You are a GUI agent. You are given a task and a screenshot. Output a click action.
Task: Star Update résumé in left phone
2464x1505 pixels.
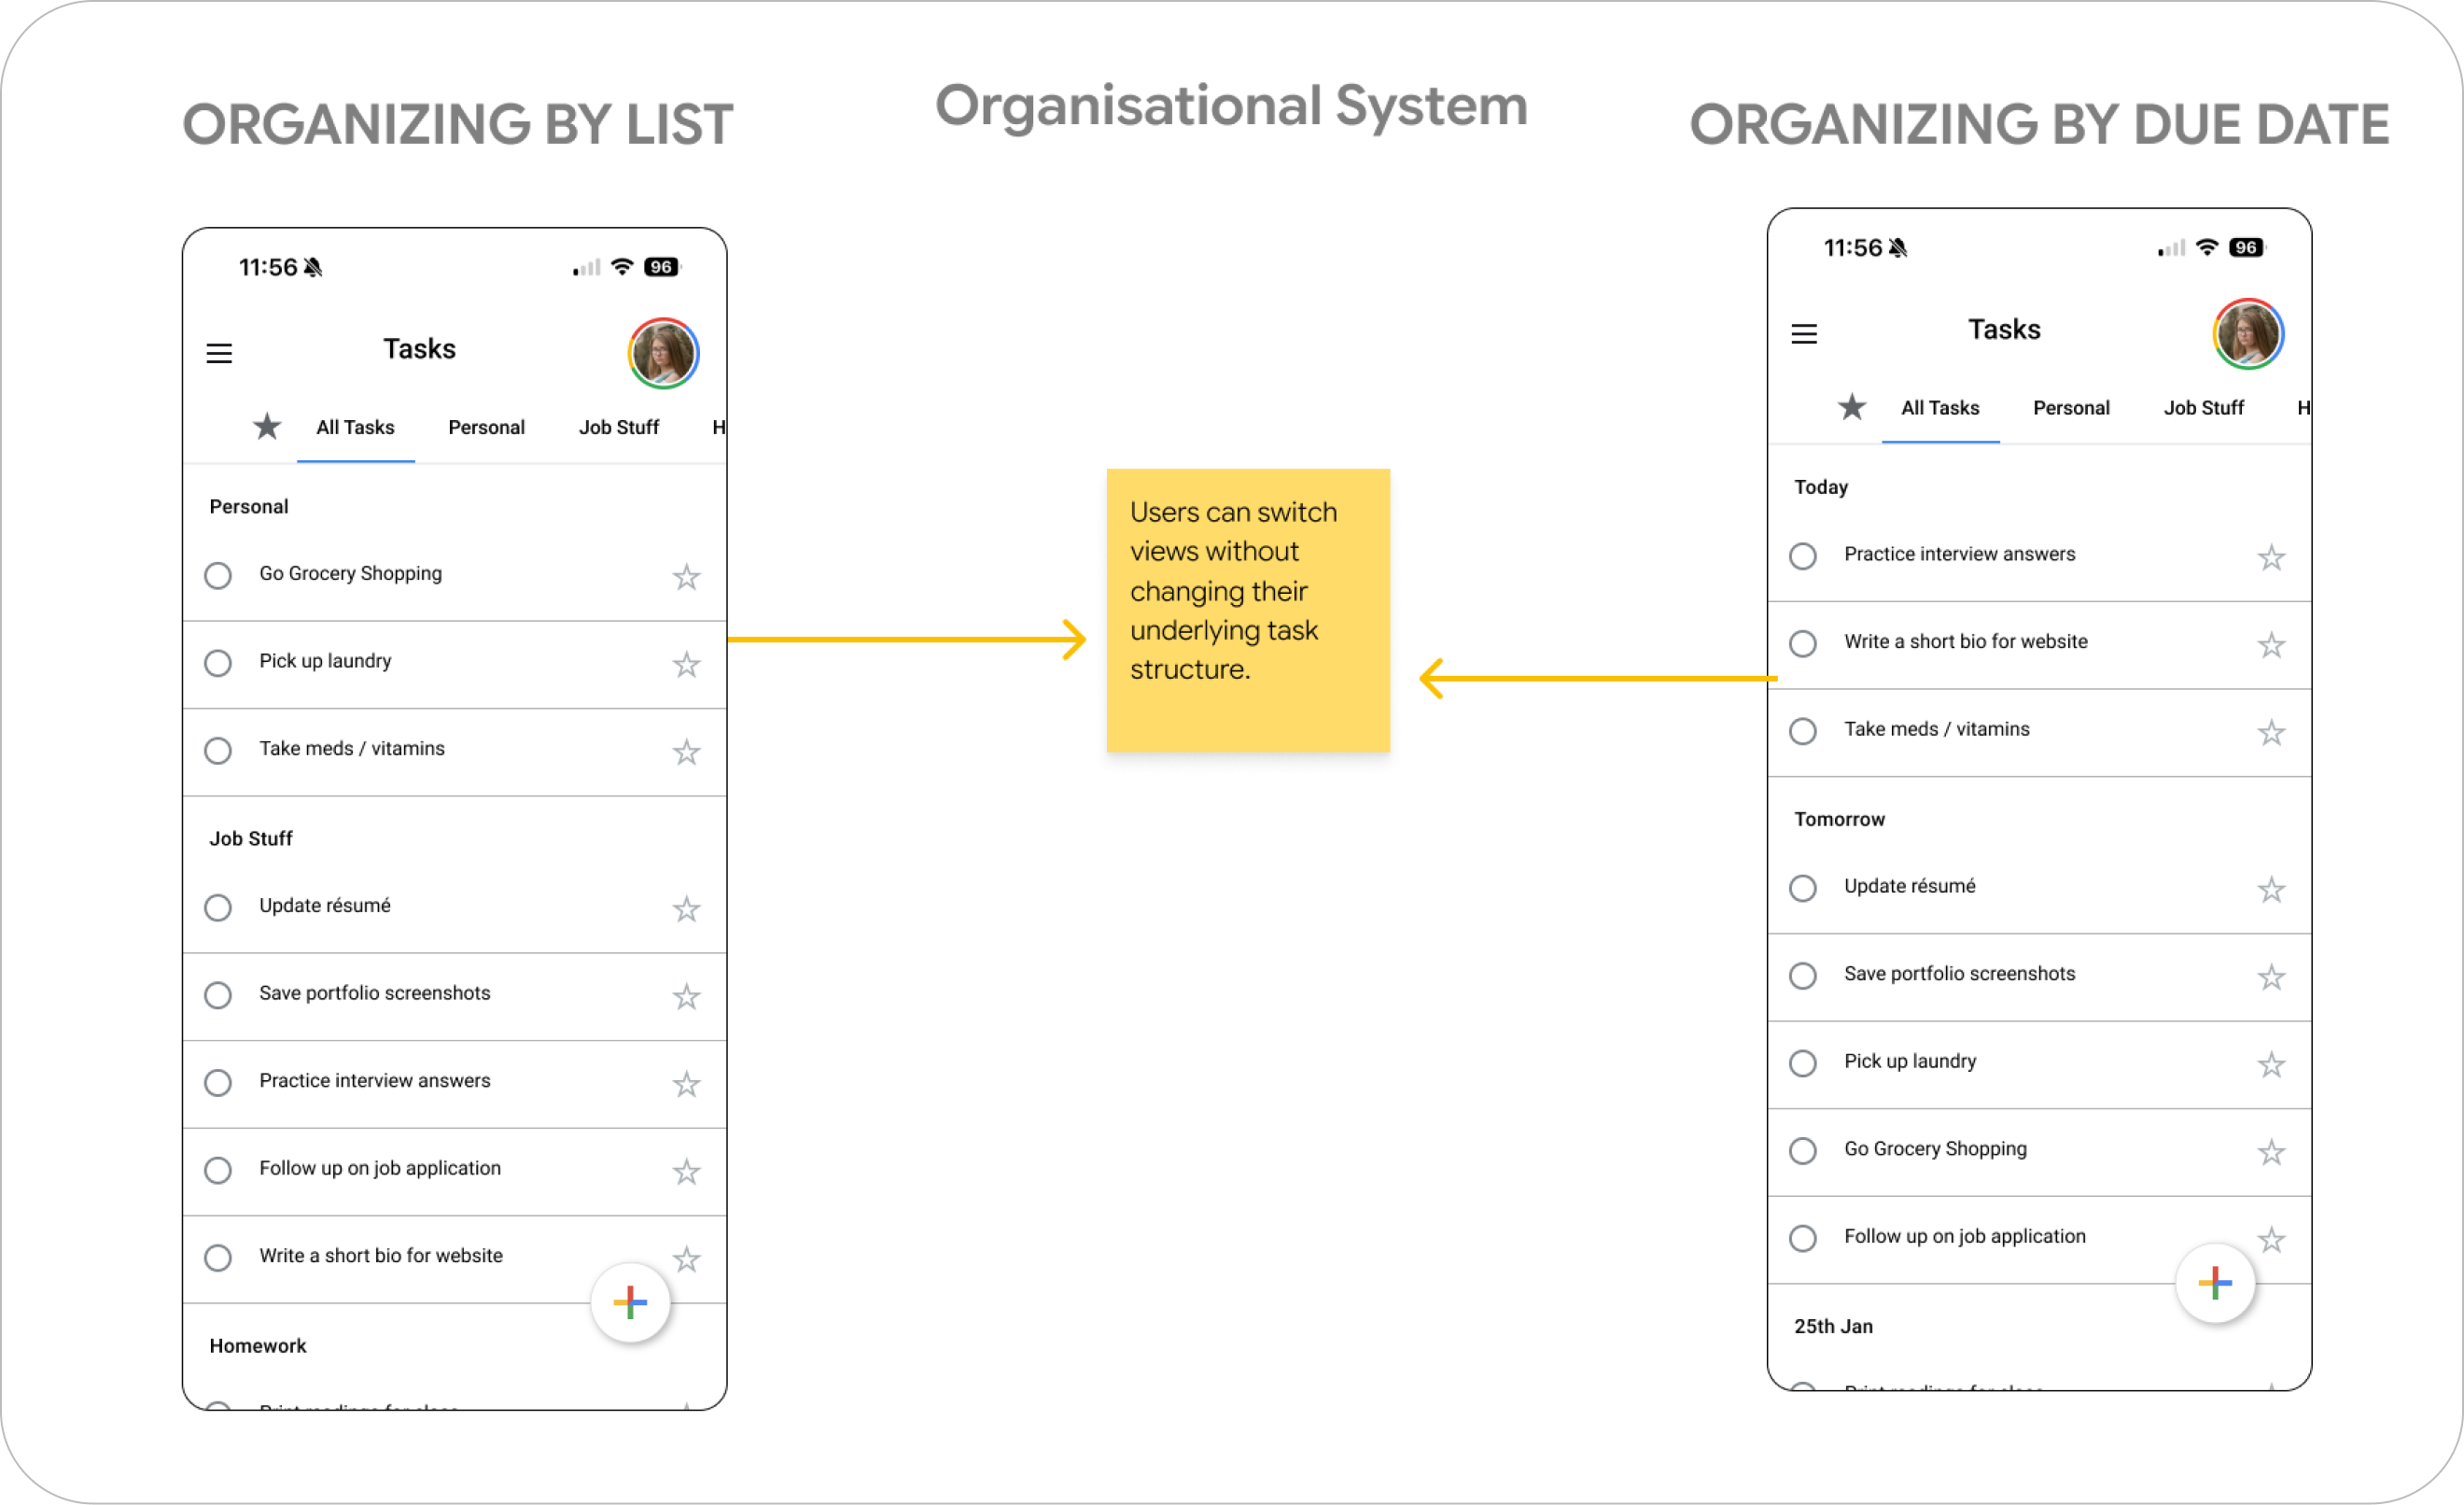686,909
